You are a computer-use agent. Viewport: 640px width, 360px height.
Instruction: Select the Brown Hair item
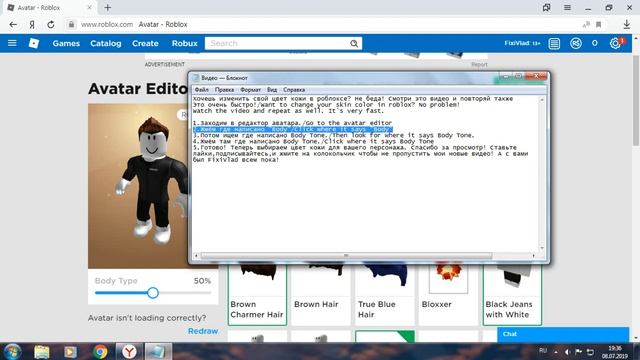321,295
